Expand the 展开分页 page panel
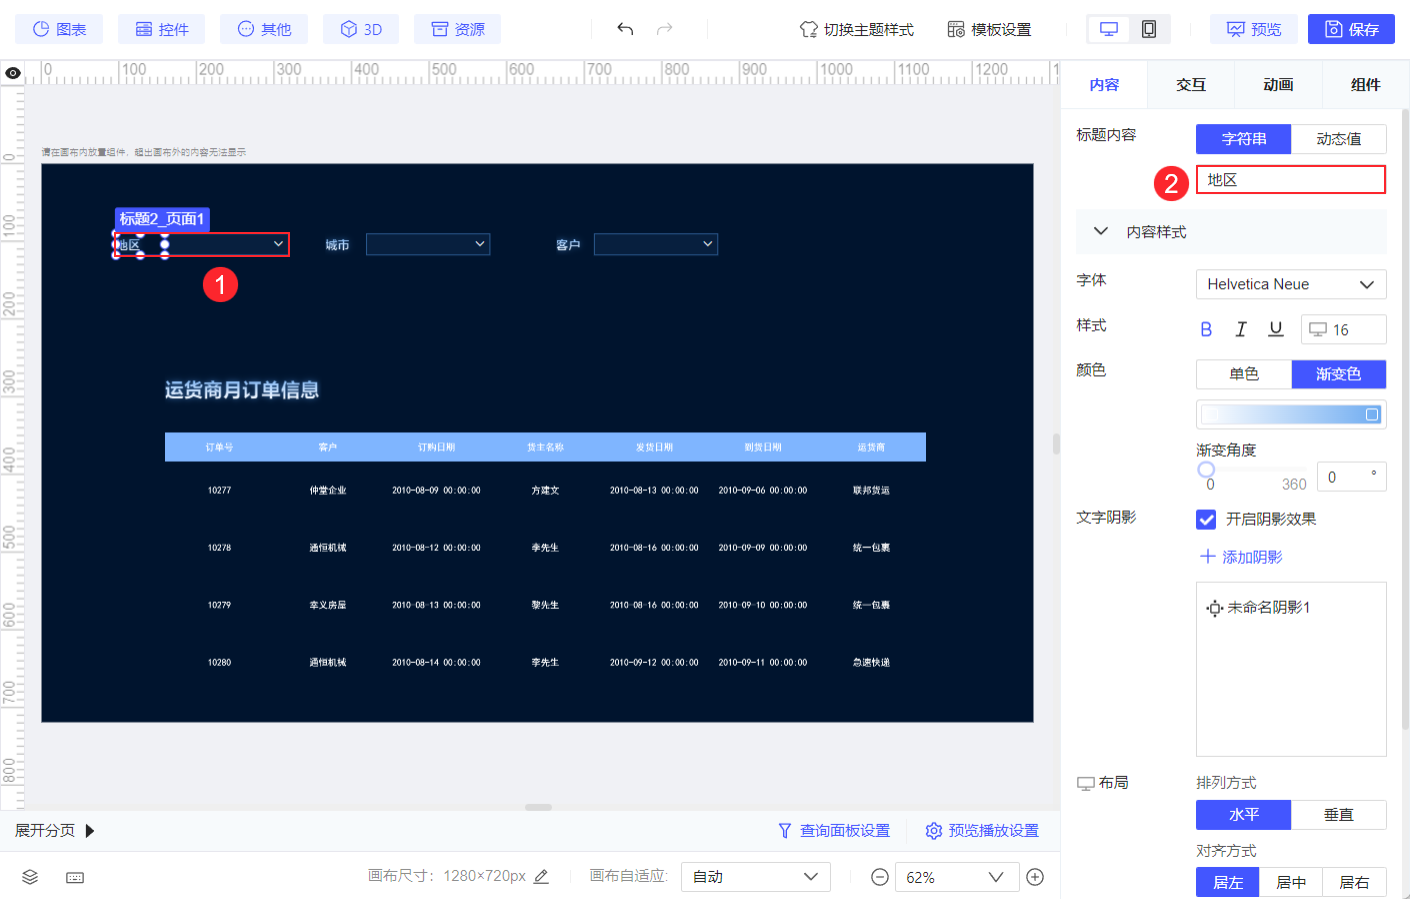1410x899 pixels. pyautogui.click(x=55, y=831)
